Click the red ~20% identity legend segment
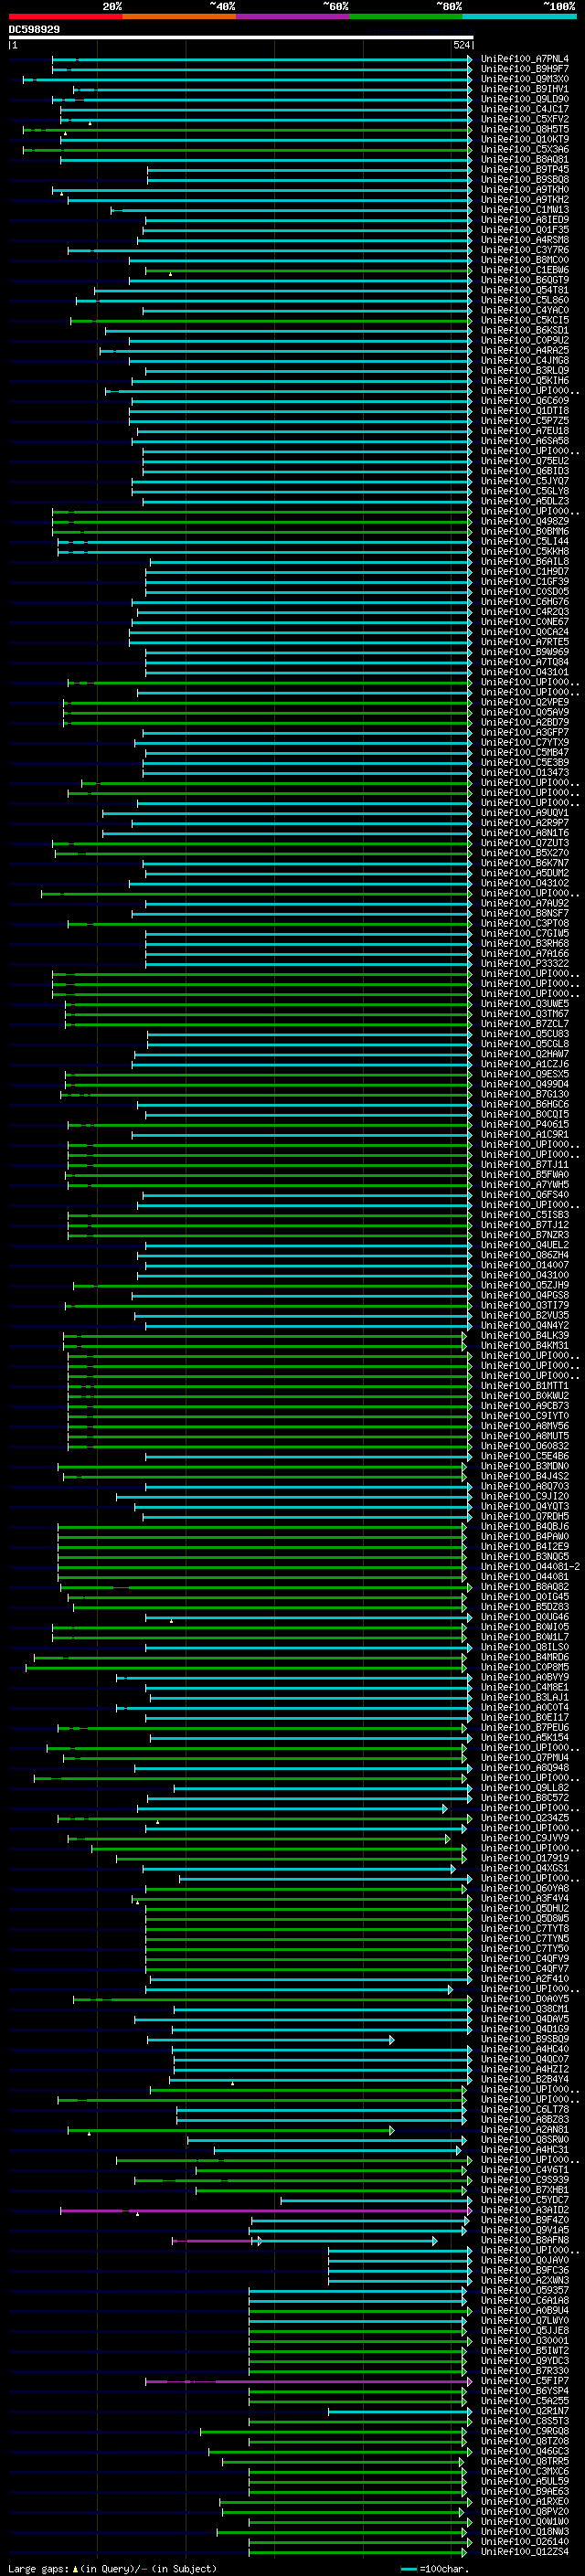The width and height of the screenshot is (585, 2576). (x=65, y=16)
